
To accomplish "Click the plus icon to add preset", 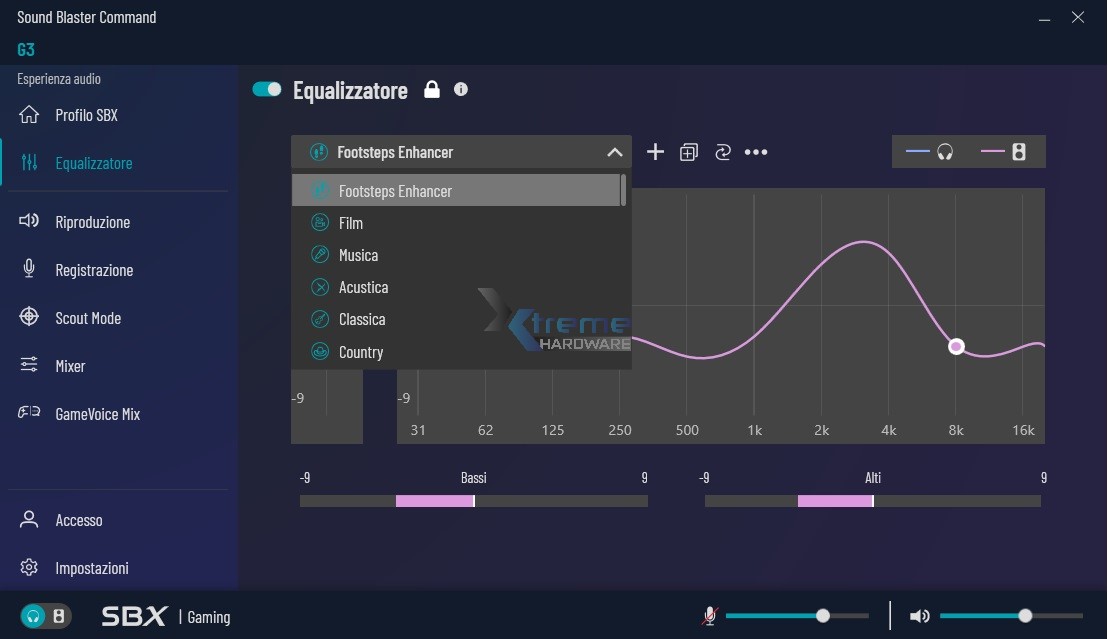I will pos(655,152).
